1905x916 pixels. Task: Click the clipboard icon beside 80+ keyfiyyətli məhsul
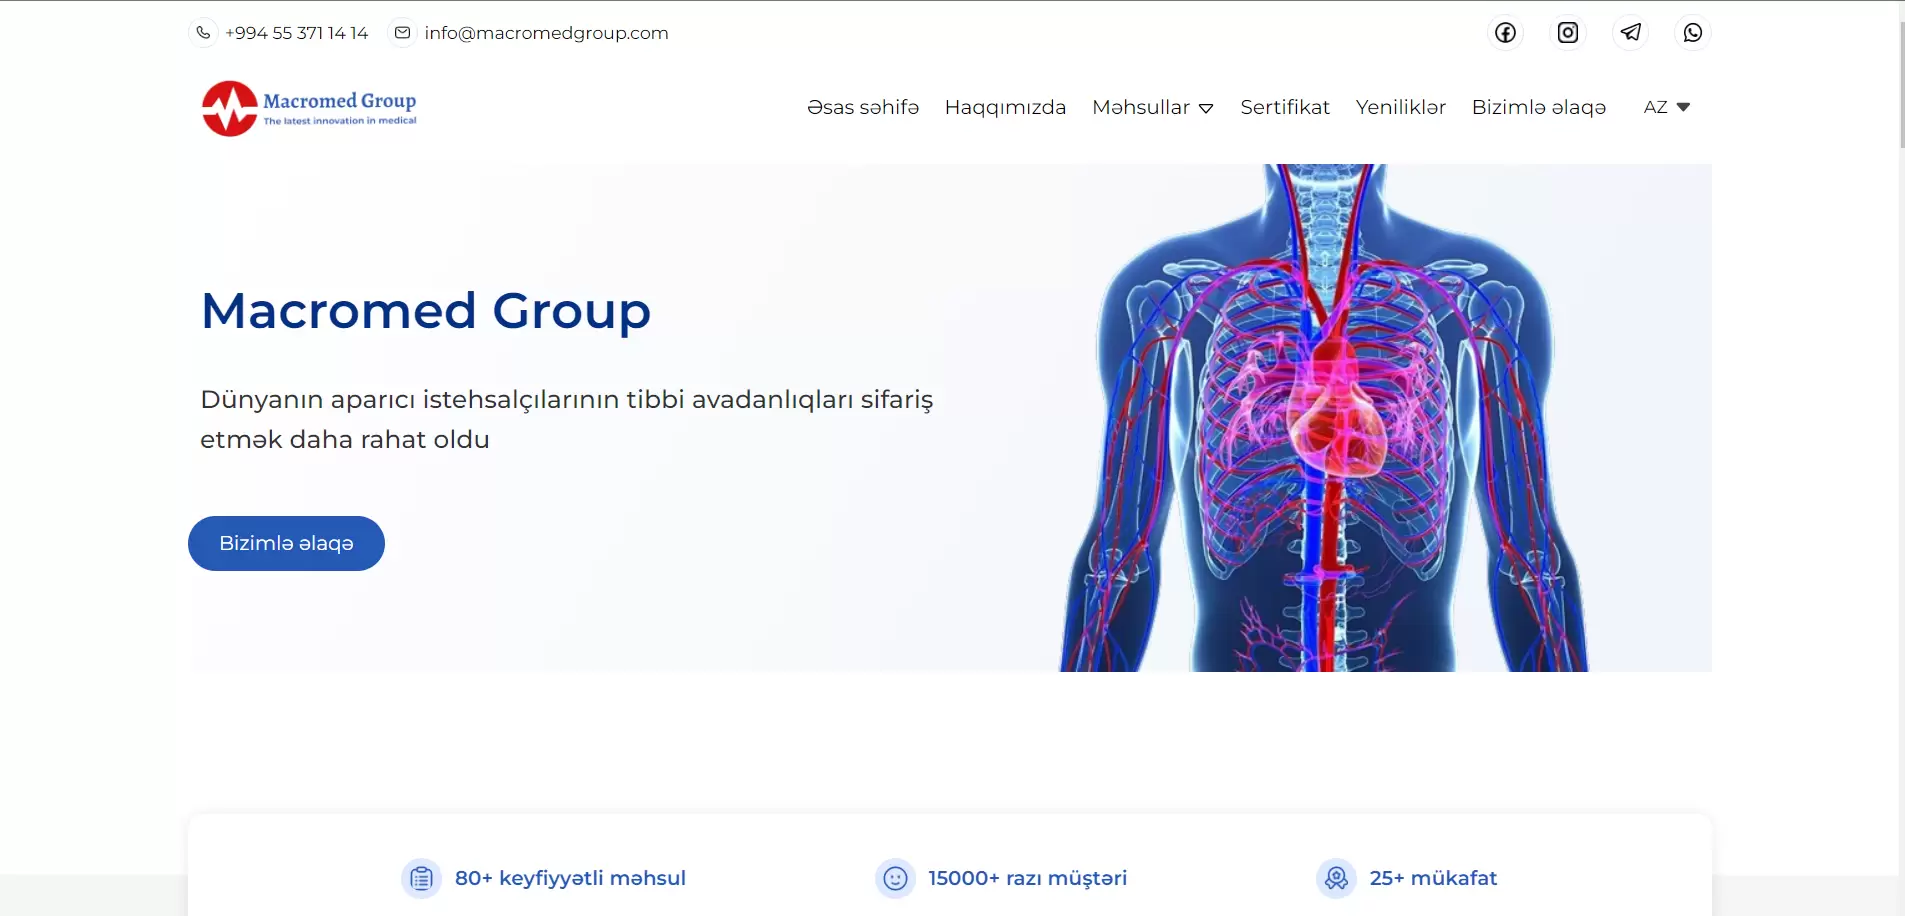[x=421, y=879]
